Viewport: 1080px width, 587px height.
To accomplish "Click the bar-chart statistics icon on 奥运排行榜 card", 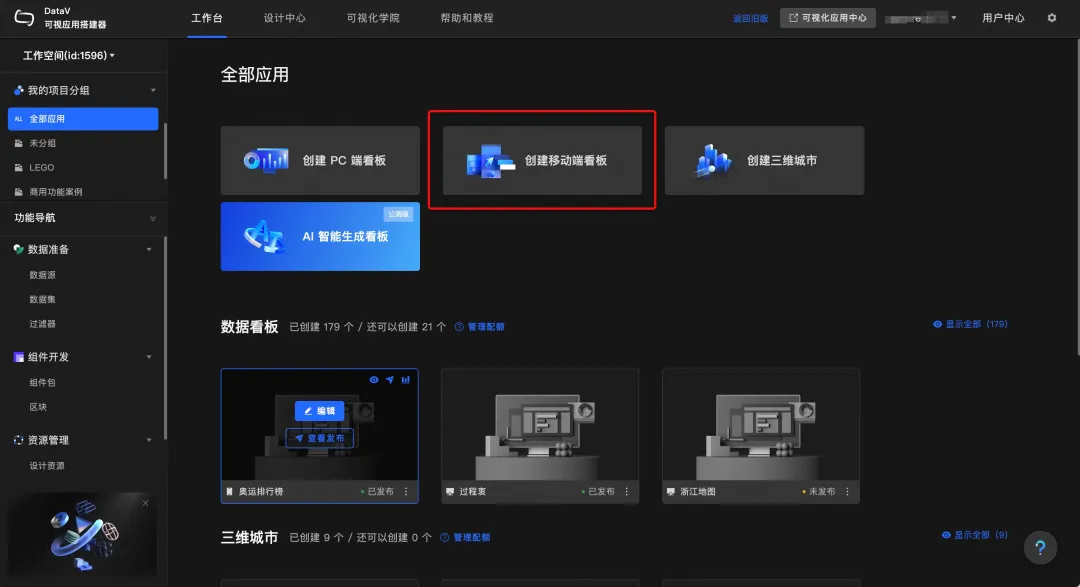I will click(x=406, y=380).
